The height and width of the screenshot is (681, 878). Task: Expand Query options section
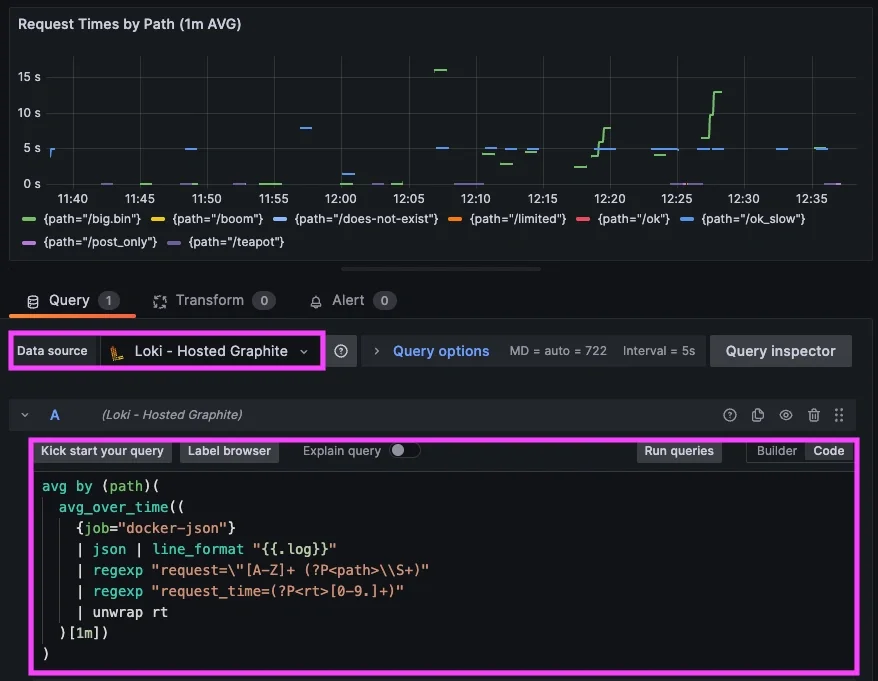pos(441,351)
